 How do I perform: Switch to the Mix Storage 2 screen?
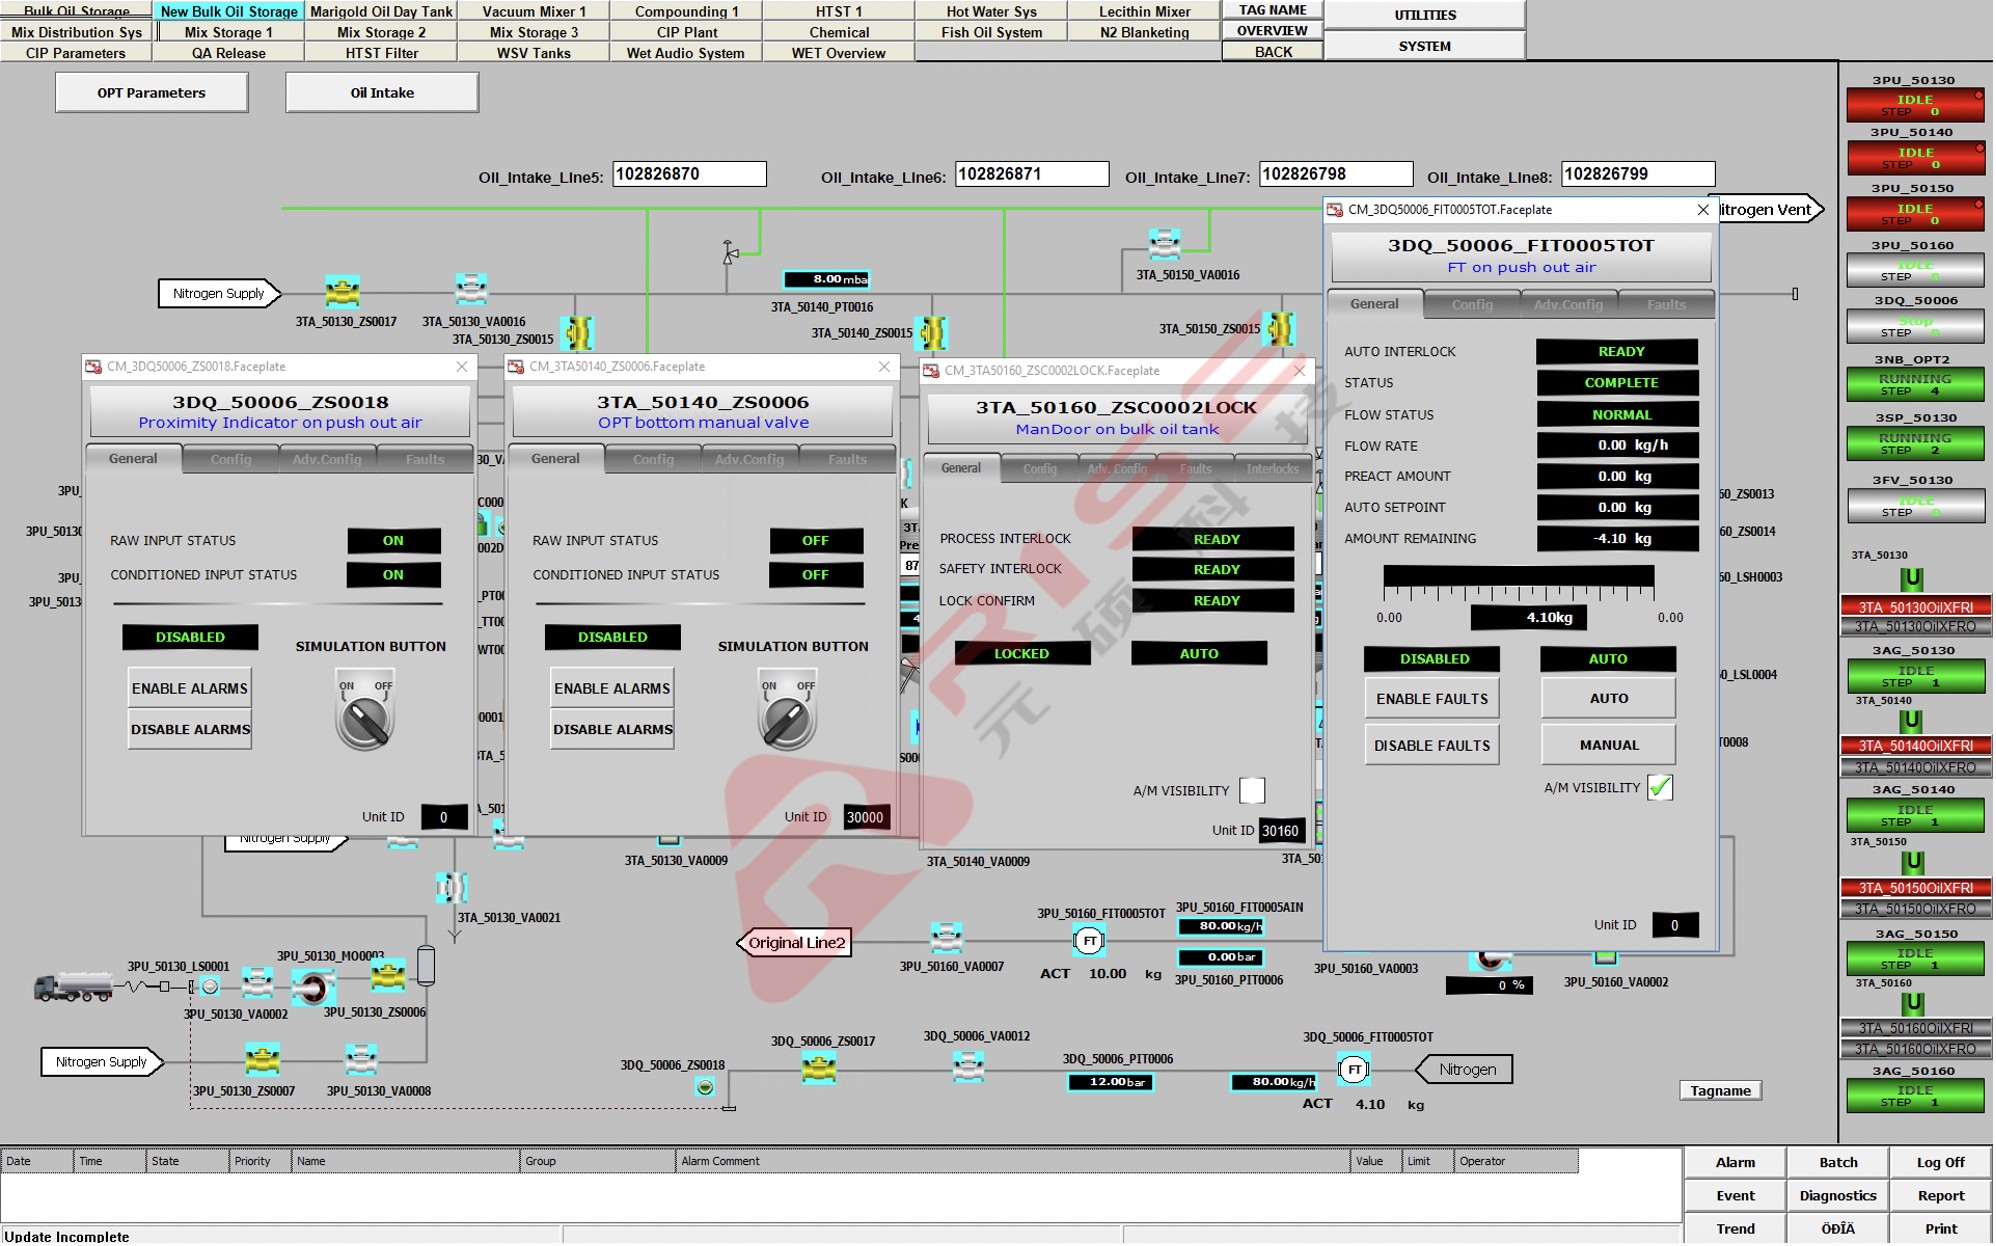[381, 32]
